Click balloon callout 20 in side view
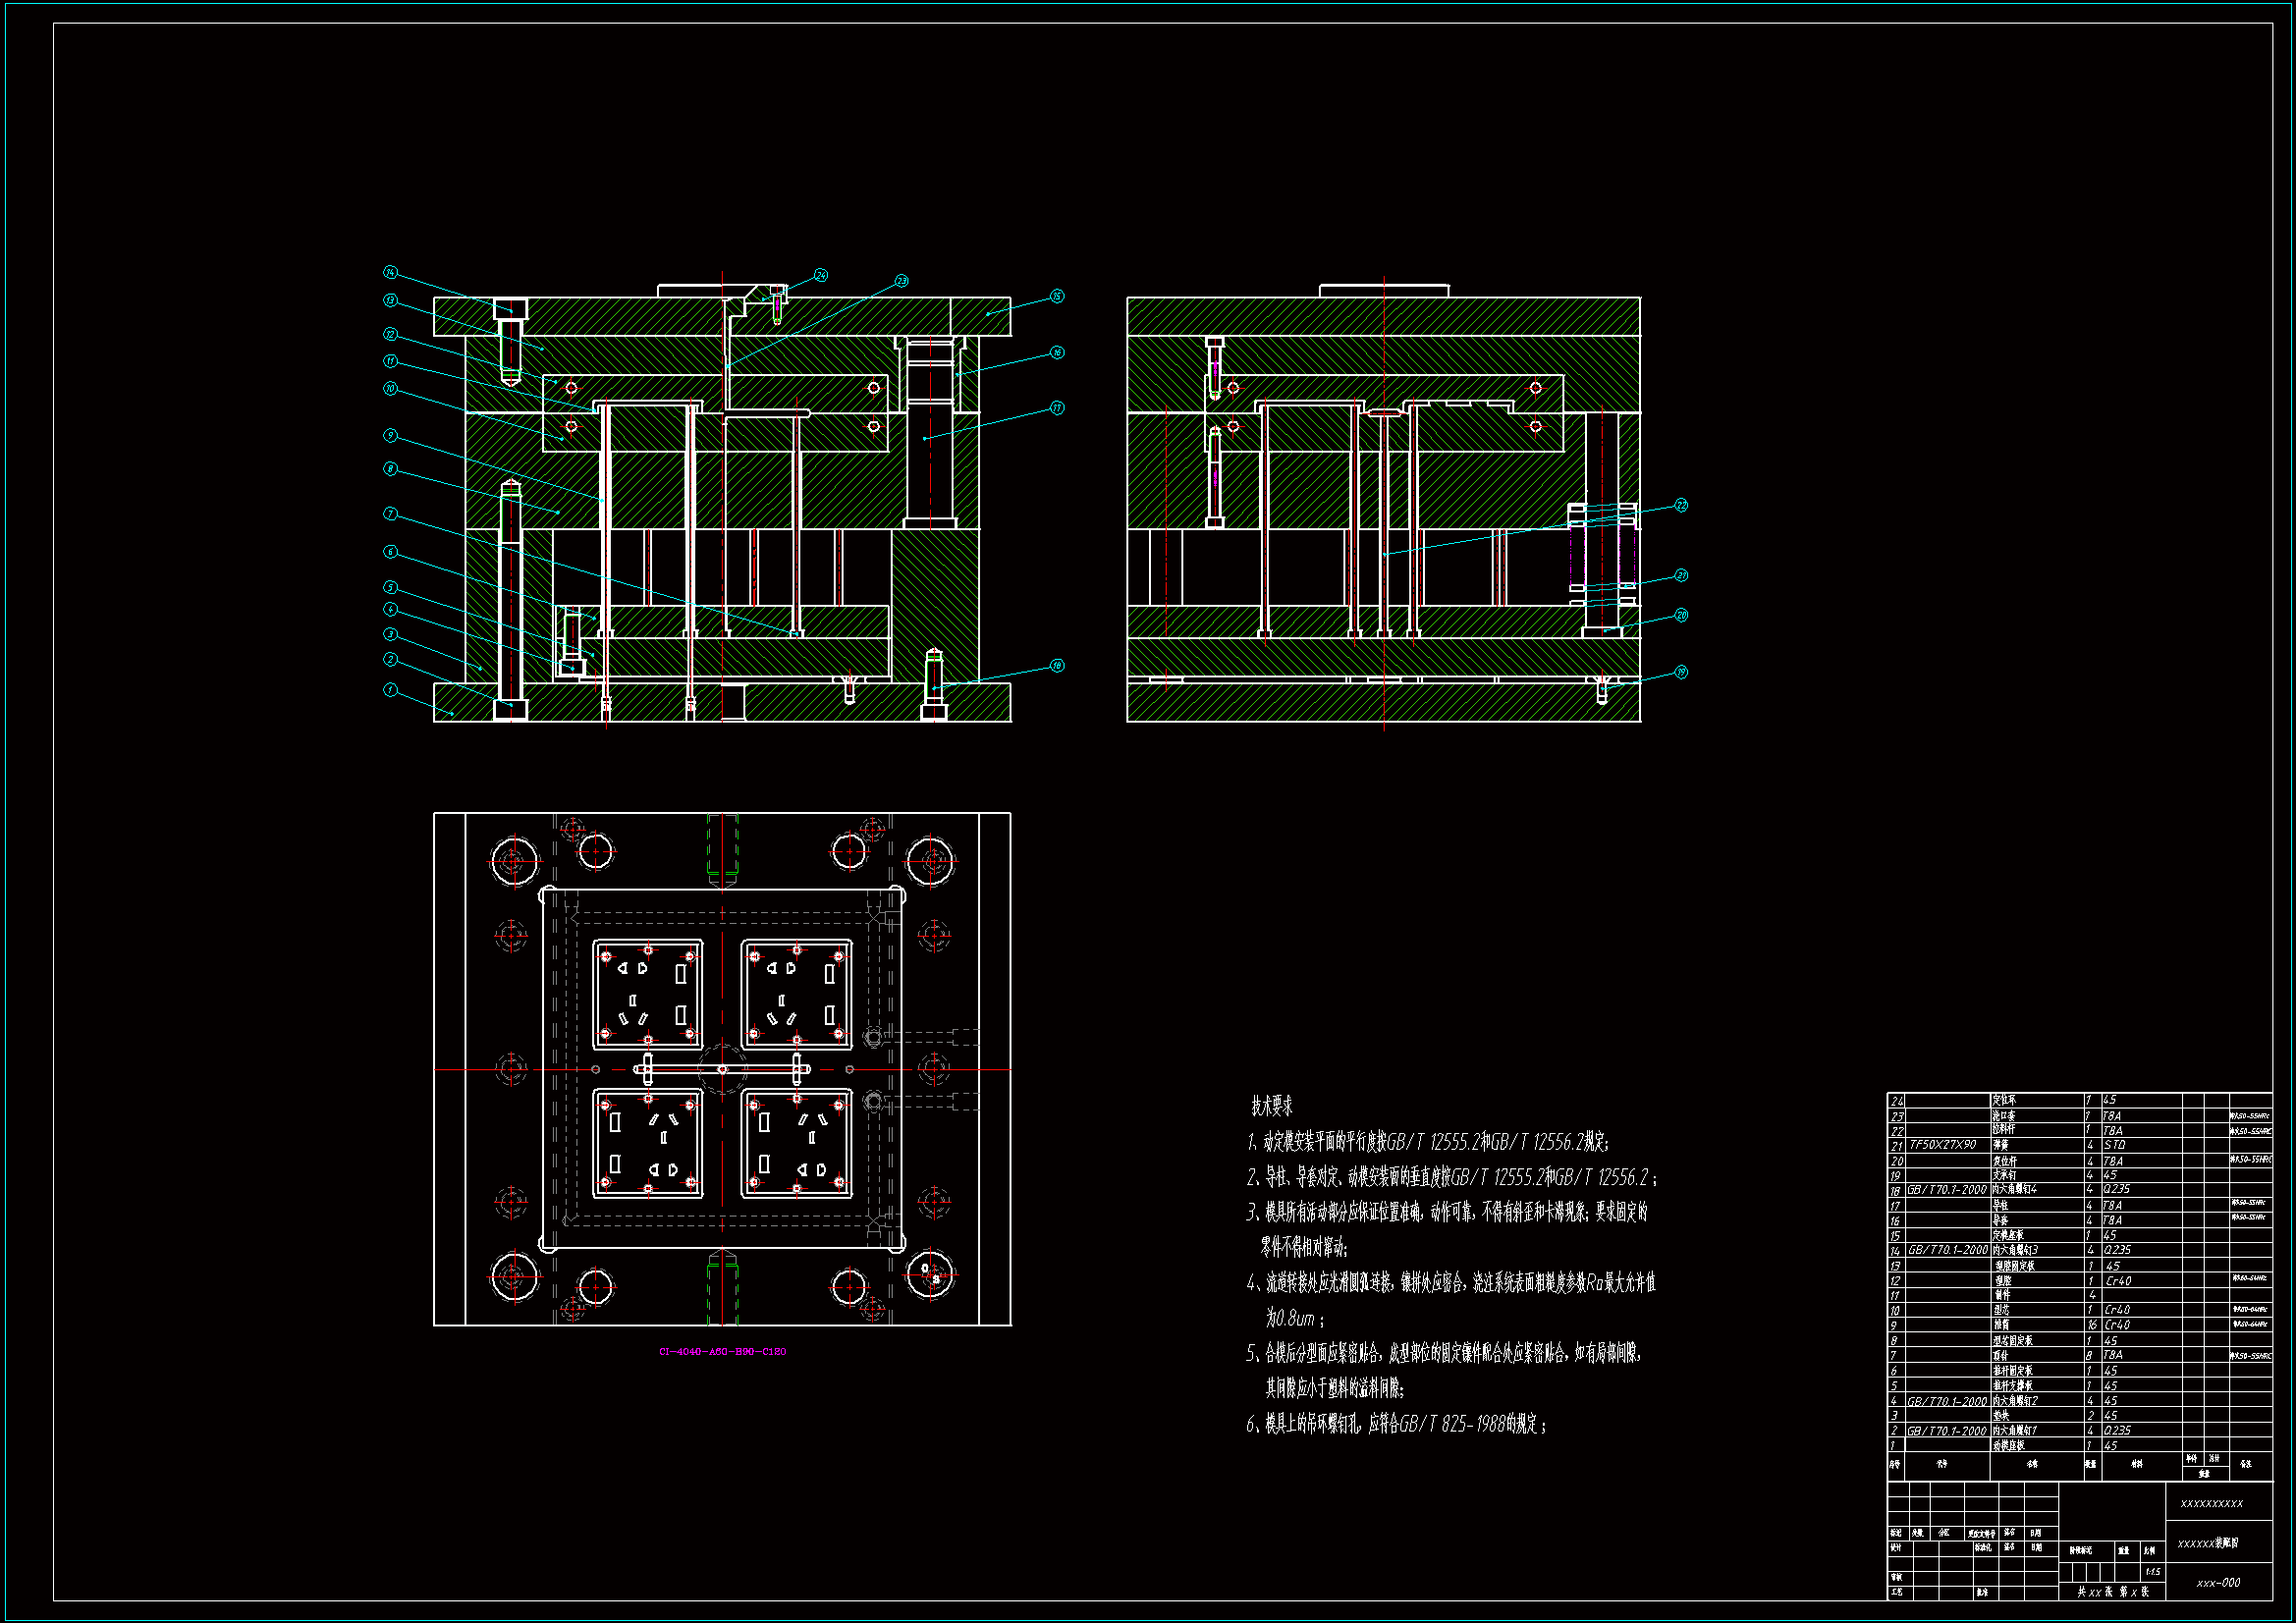 coord(1681,615)
